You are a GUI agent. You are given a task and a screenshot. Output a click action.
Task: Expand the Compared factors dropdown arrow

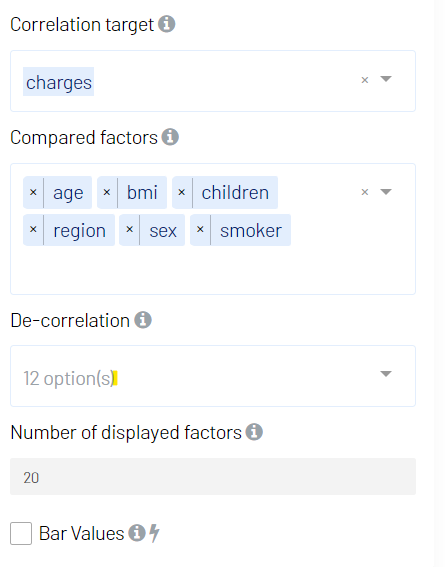click(x=386, y=192)
